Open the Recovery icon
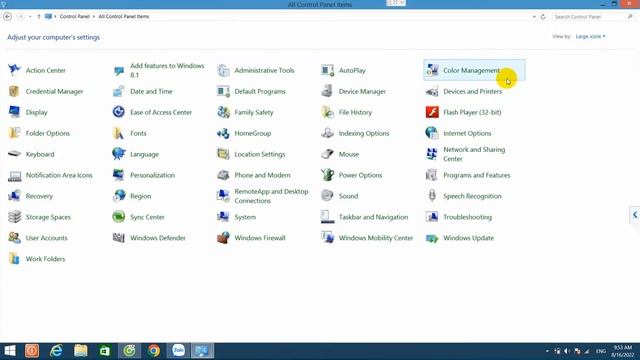The width and height of the screenshot is (640, 360). [x=14, y=196]
